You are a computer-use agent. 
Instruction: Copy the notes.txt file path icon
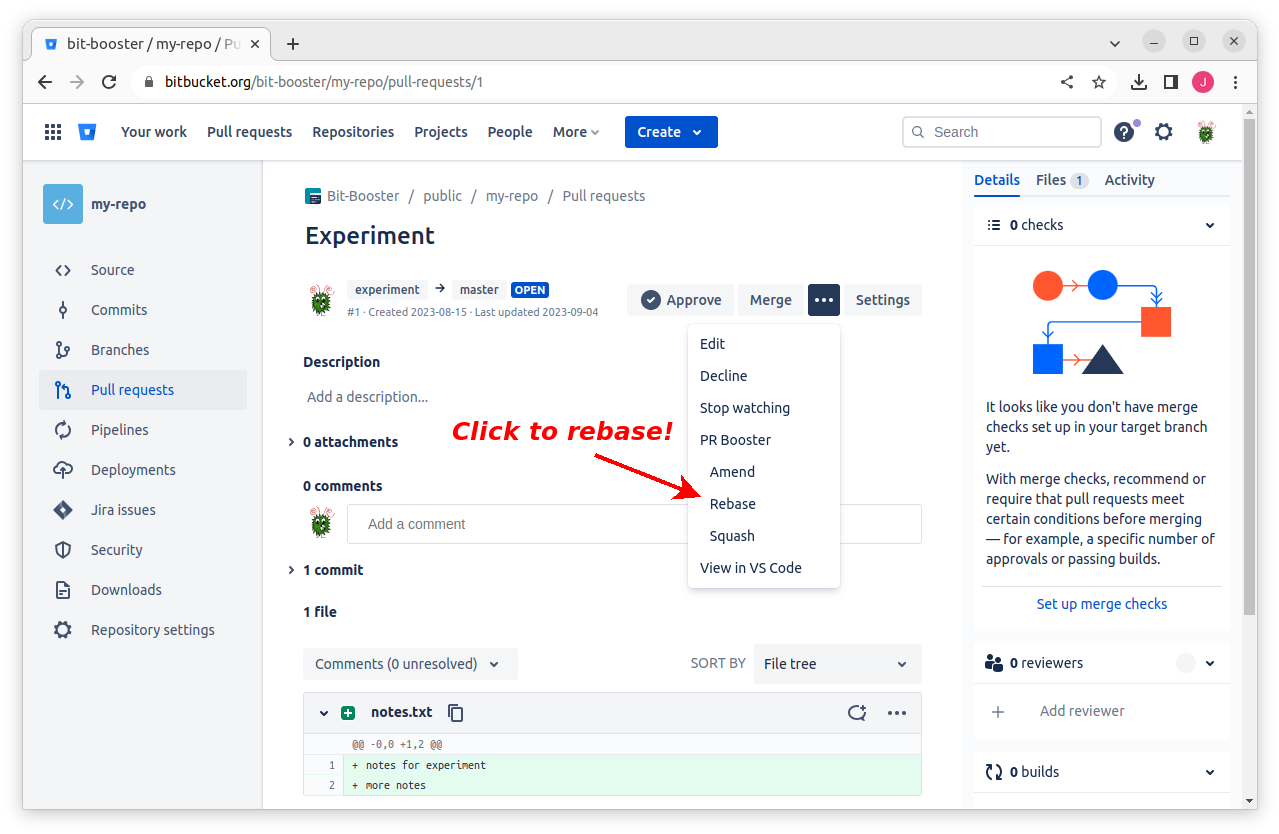[456, 713]
